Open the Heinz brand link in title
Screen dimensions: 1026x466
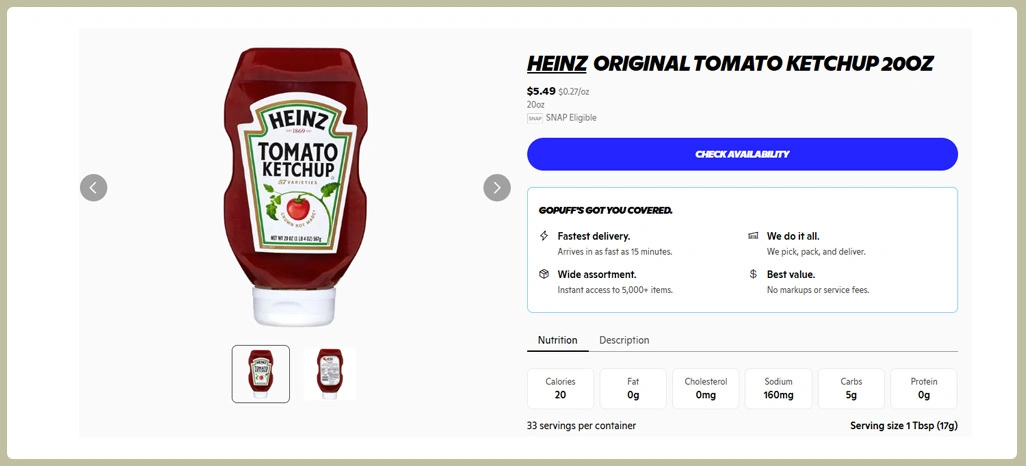(557, 64)
